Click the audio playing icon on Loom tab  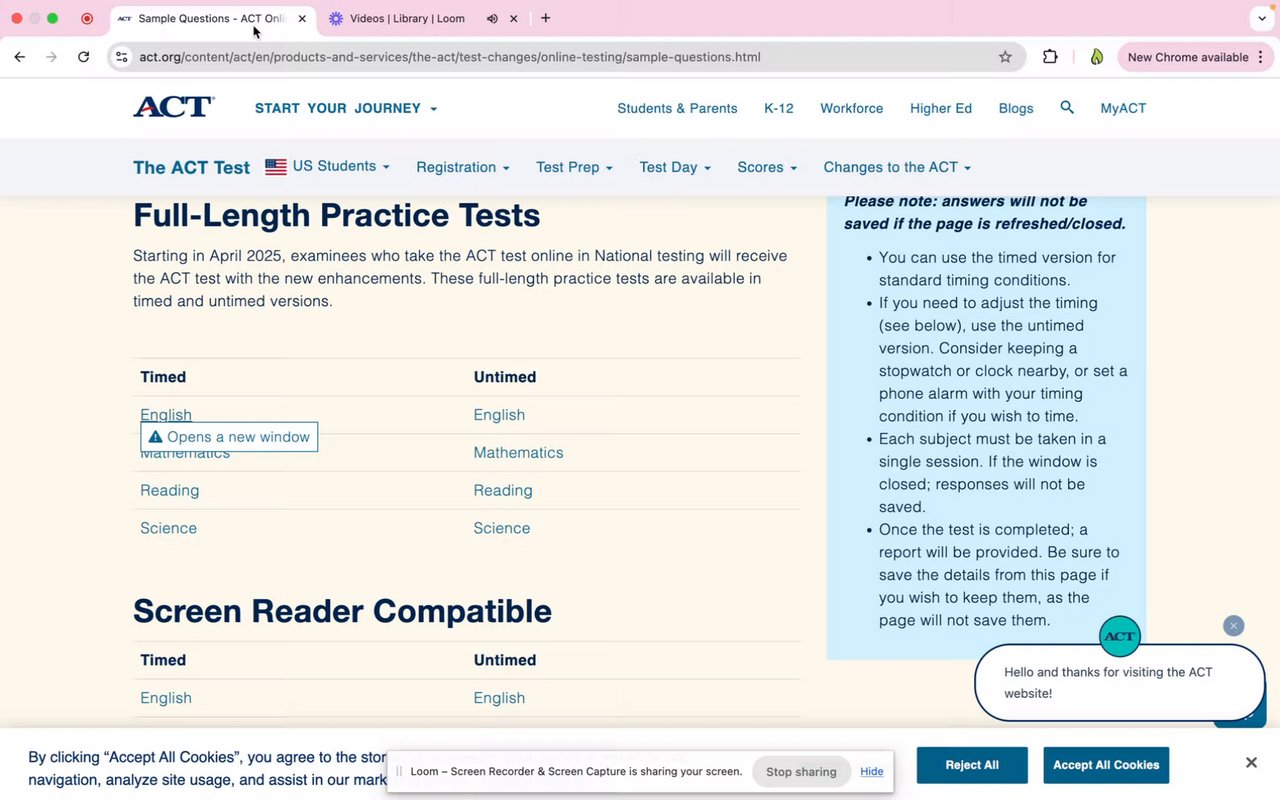tap(492, 18)
